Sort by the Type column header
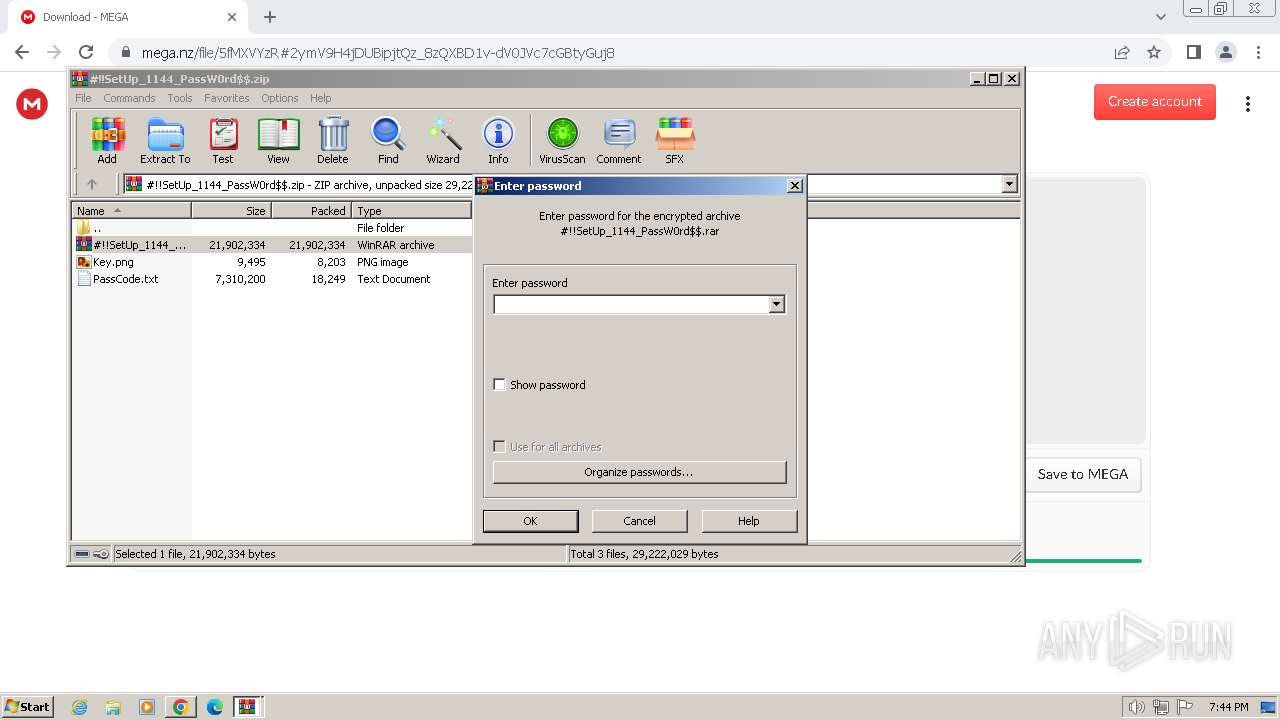1280x720 pixels. pyautogui.click(x=411, y=211)
